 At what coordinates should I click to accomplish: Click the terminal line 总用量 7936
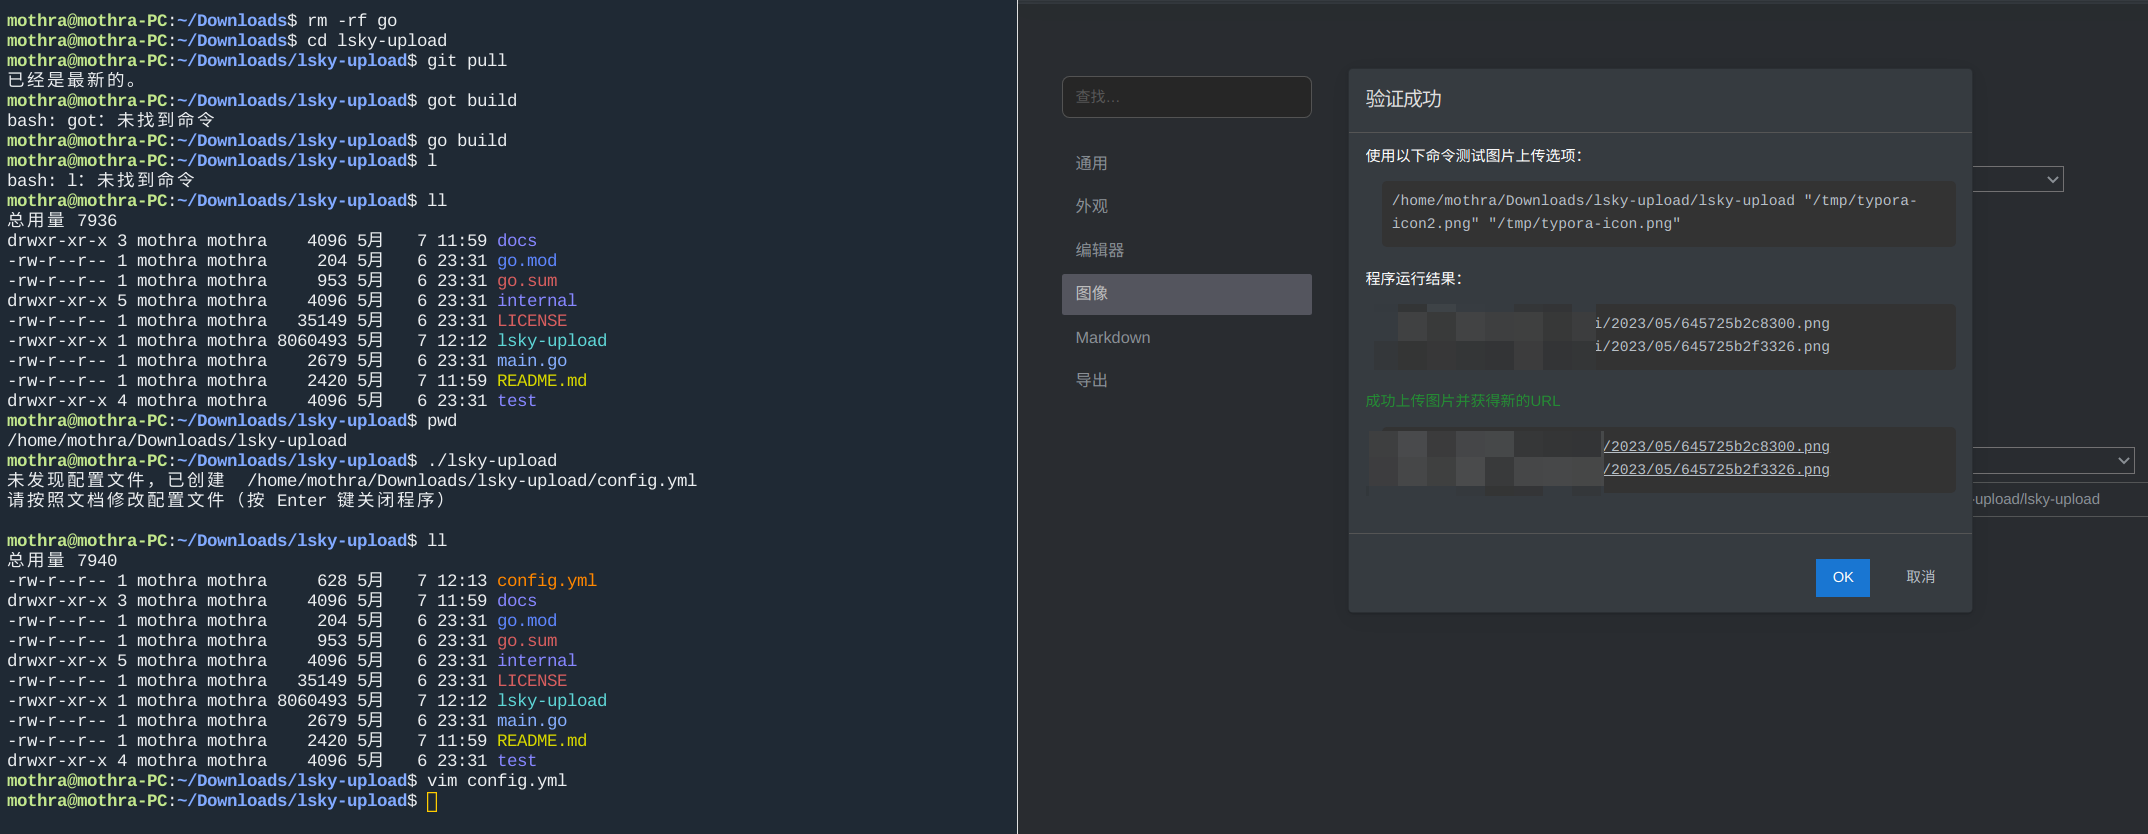pos(62,220)
